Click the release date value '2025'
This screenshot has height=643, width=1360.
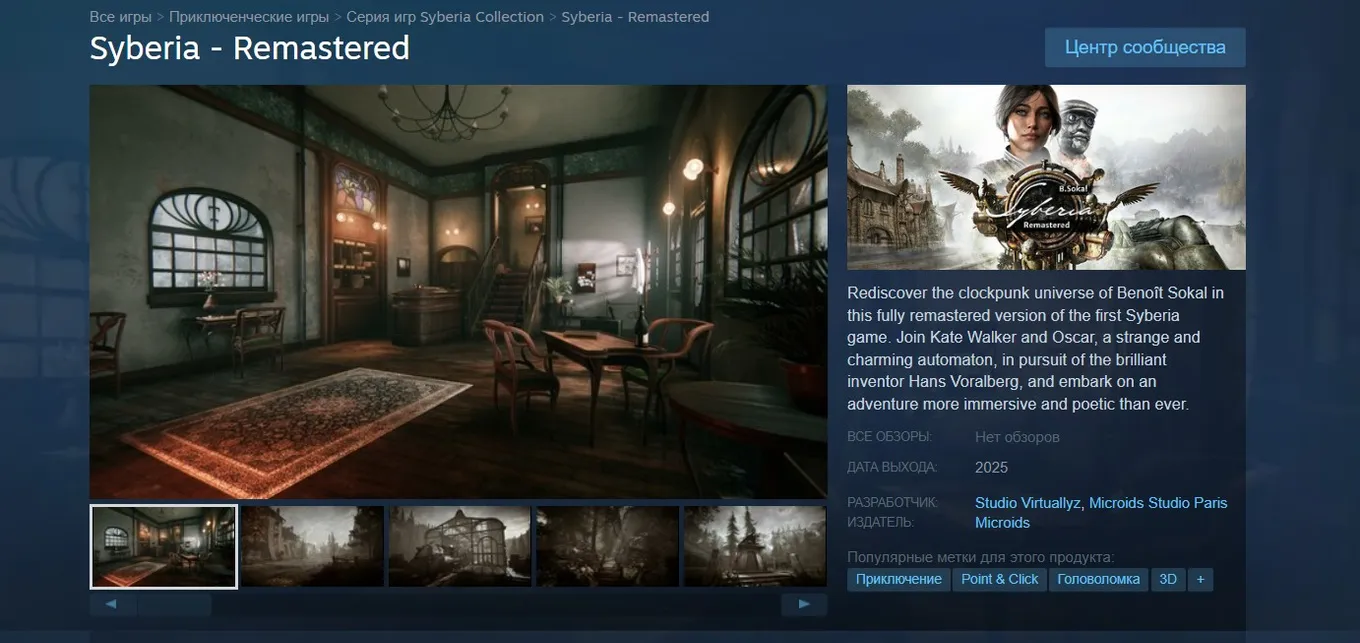click(991, 467)
